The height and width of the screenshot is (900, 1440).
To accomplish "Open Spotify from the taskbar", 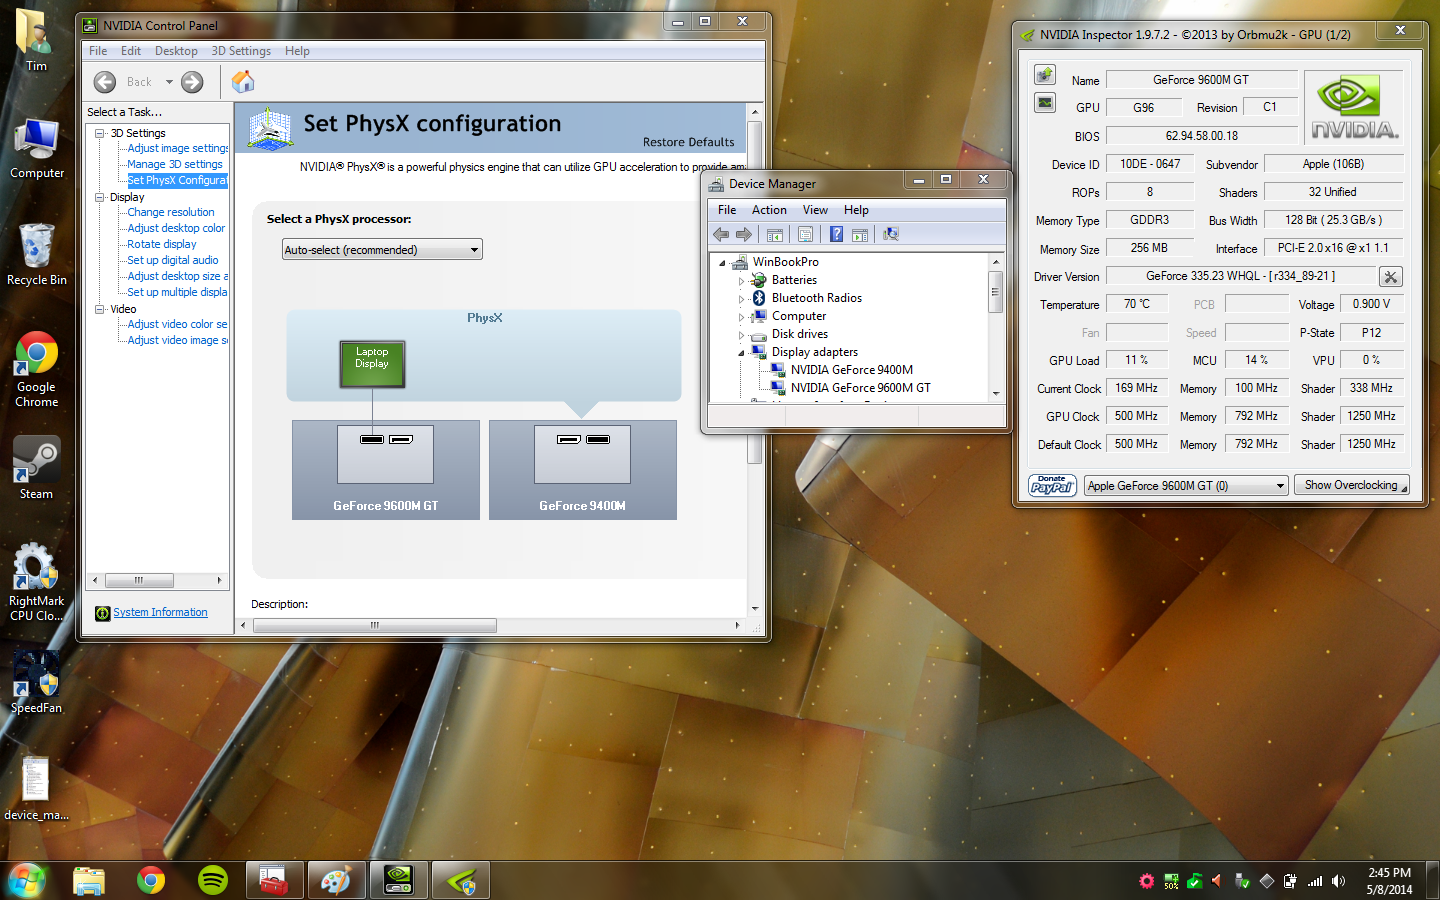I will (212, 880).
